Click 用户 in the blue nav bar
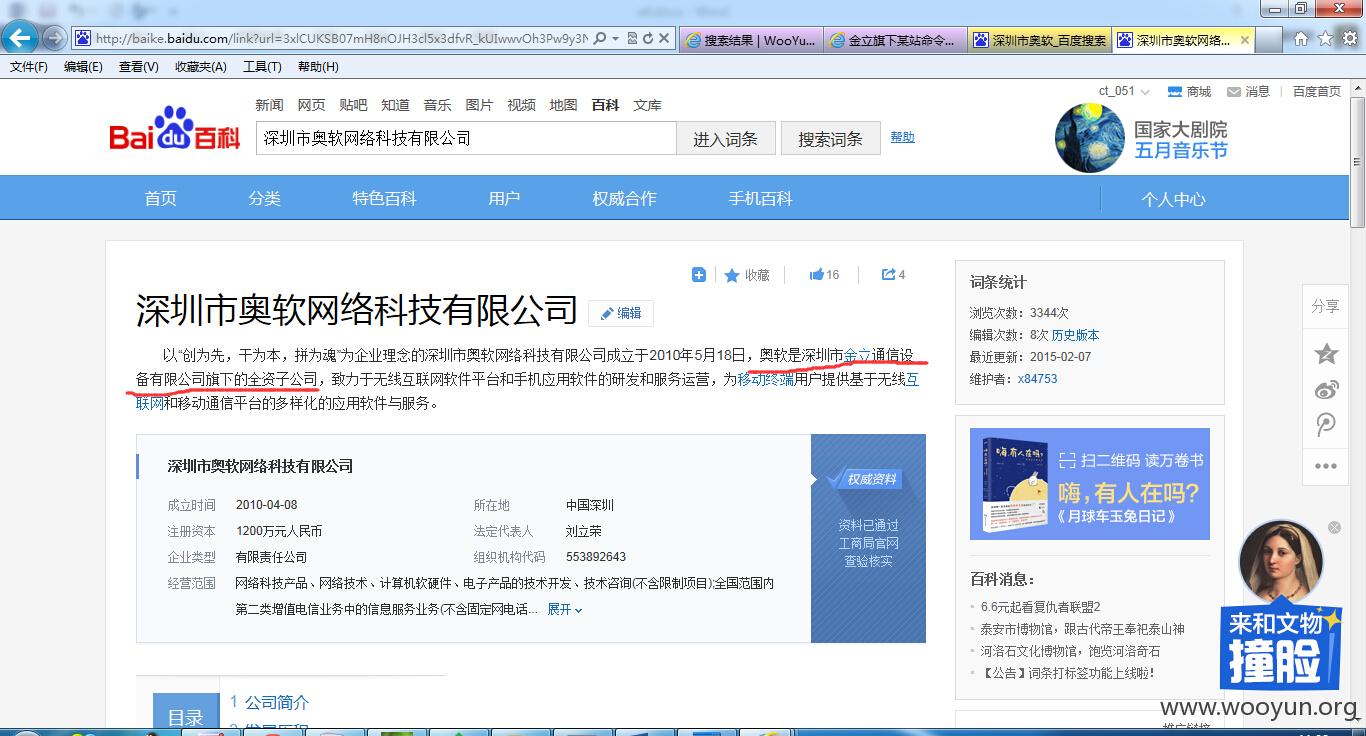The image size is (1366, 736). (504, 198)
